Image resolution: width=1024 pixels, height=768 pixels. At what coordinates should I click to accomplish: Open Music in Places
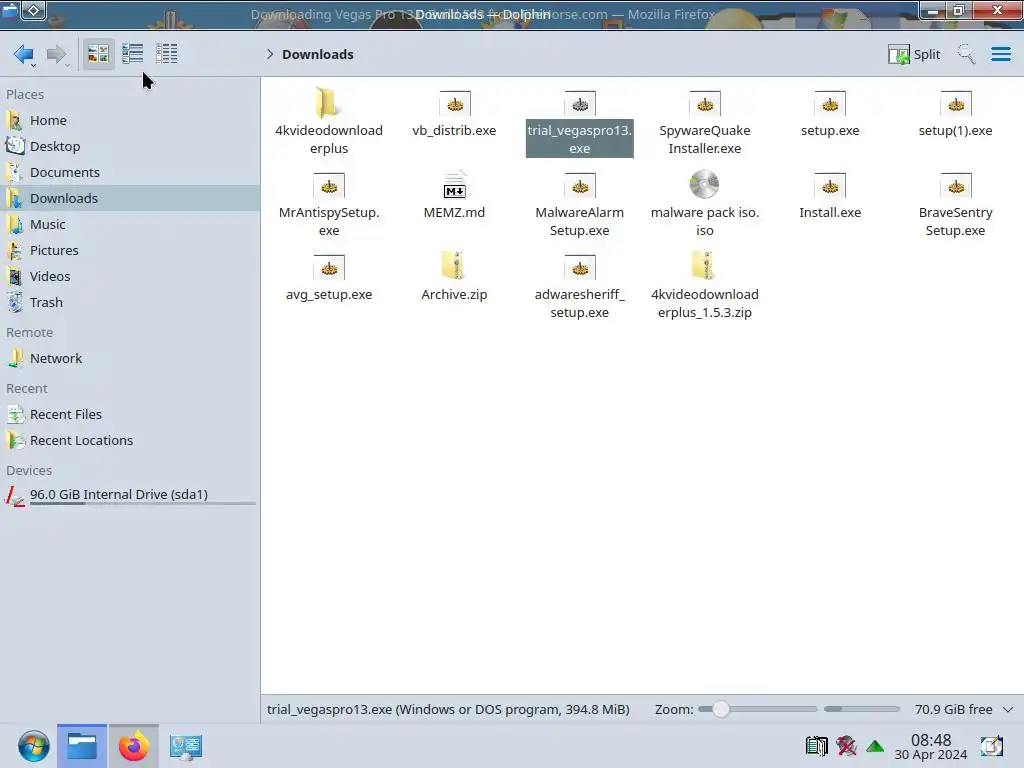click(x=130, y=224)
